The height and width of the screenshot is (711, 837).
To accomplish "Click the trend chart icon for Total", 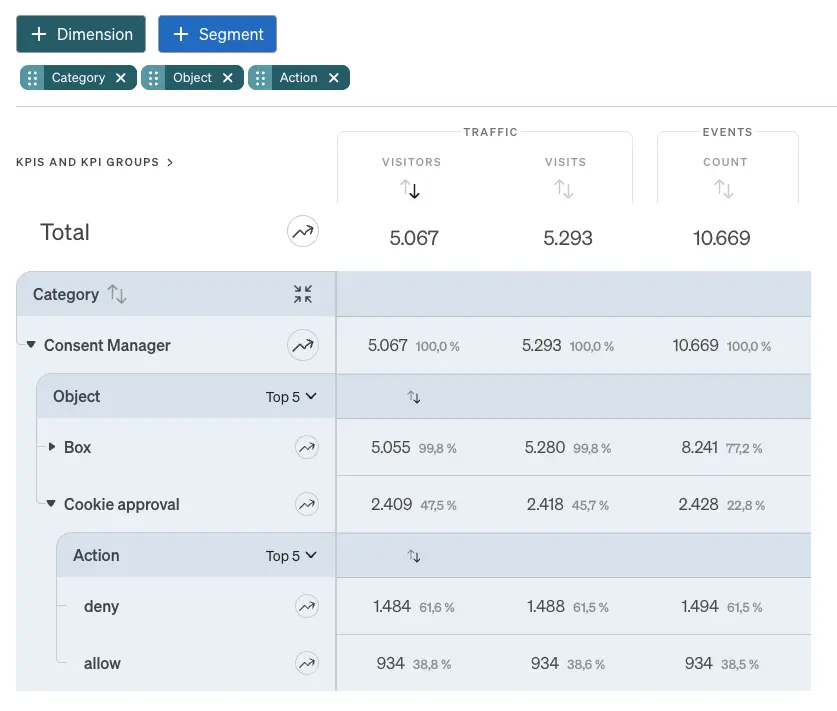I will pyautogui.click(x=302, y=232).
